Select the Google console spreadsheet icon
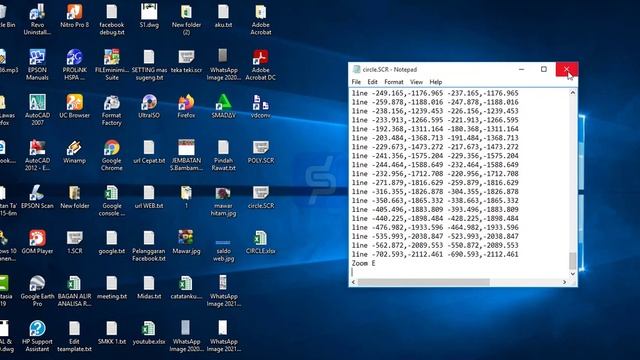The image size is (640, 360). 111,201
